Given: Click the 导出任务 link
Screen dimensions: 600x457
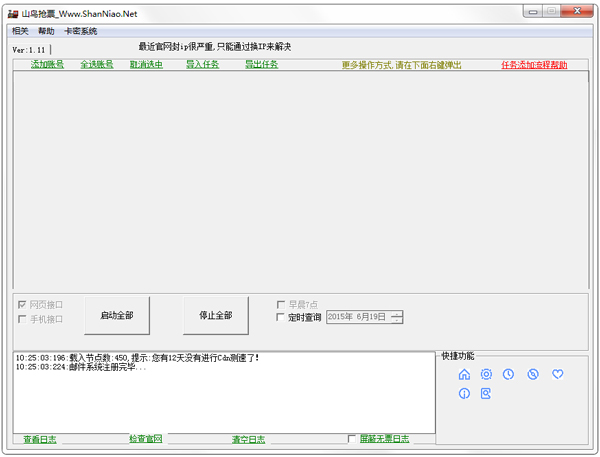Looking at the screenshot, I should 262,64.
